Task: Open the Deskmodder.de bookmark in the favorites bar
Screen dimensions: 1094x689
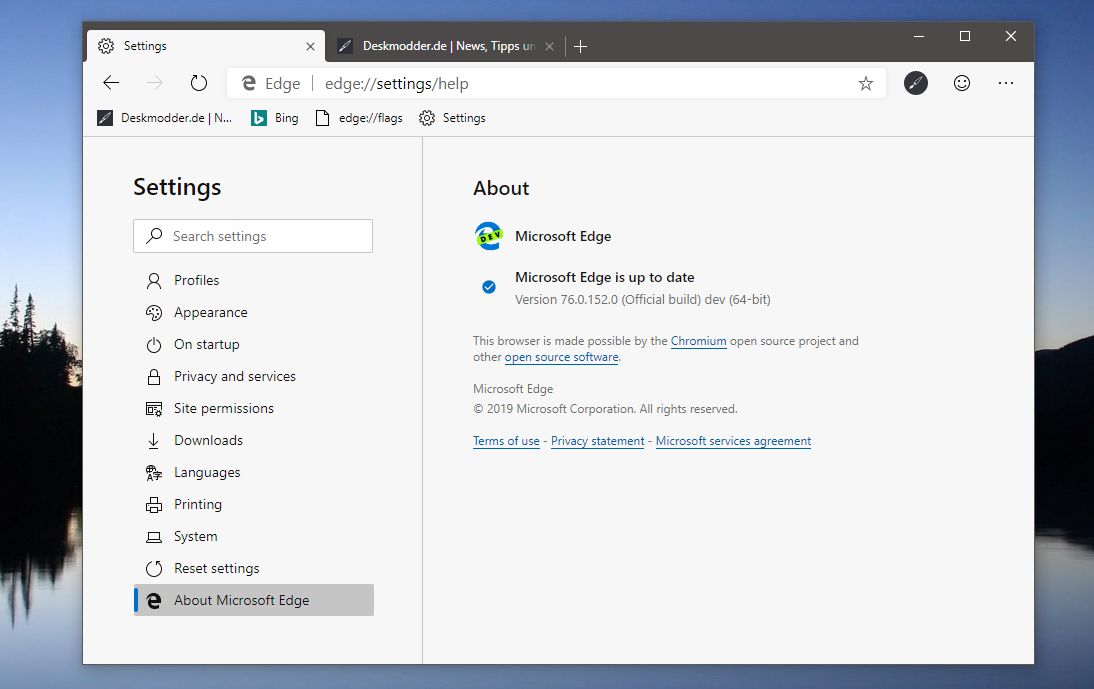Action: click(165, 118)
